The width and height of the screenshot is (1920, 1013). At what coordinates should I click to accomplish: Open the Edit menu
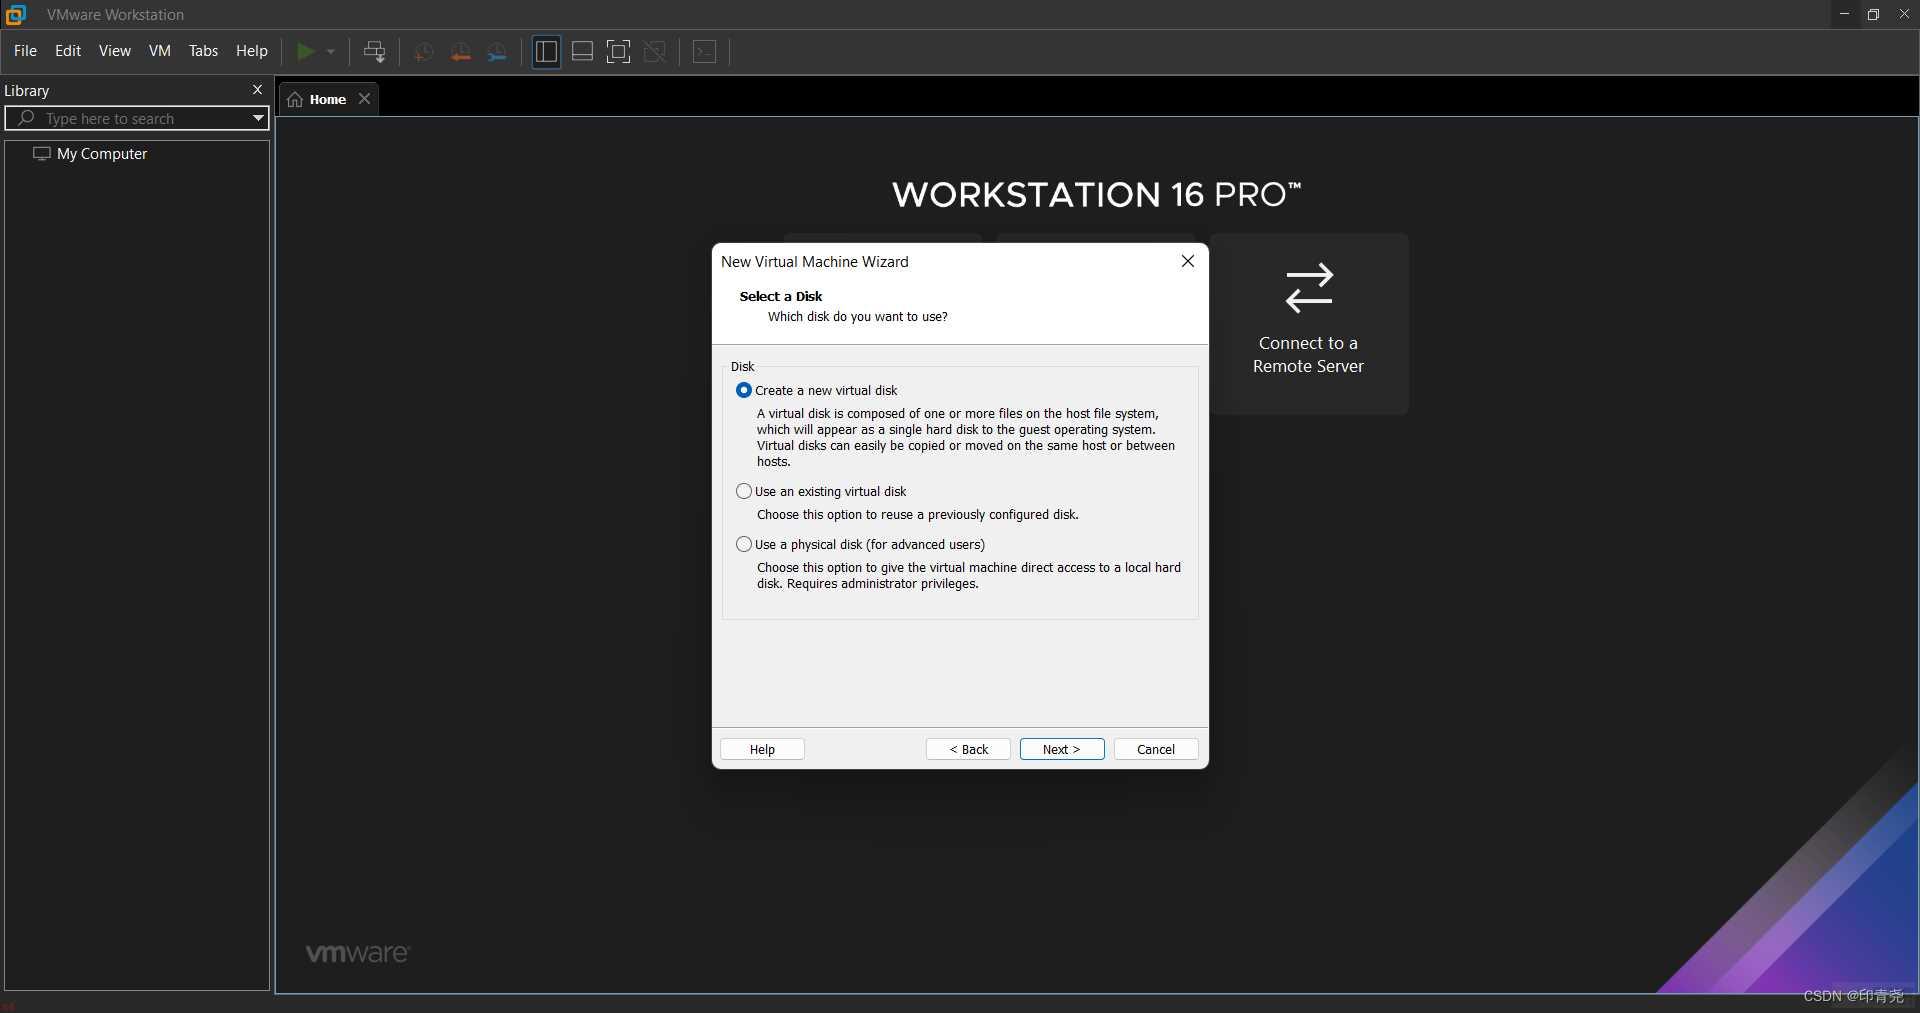pyautogui.click(x=68, y=51)
